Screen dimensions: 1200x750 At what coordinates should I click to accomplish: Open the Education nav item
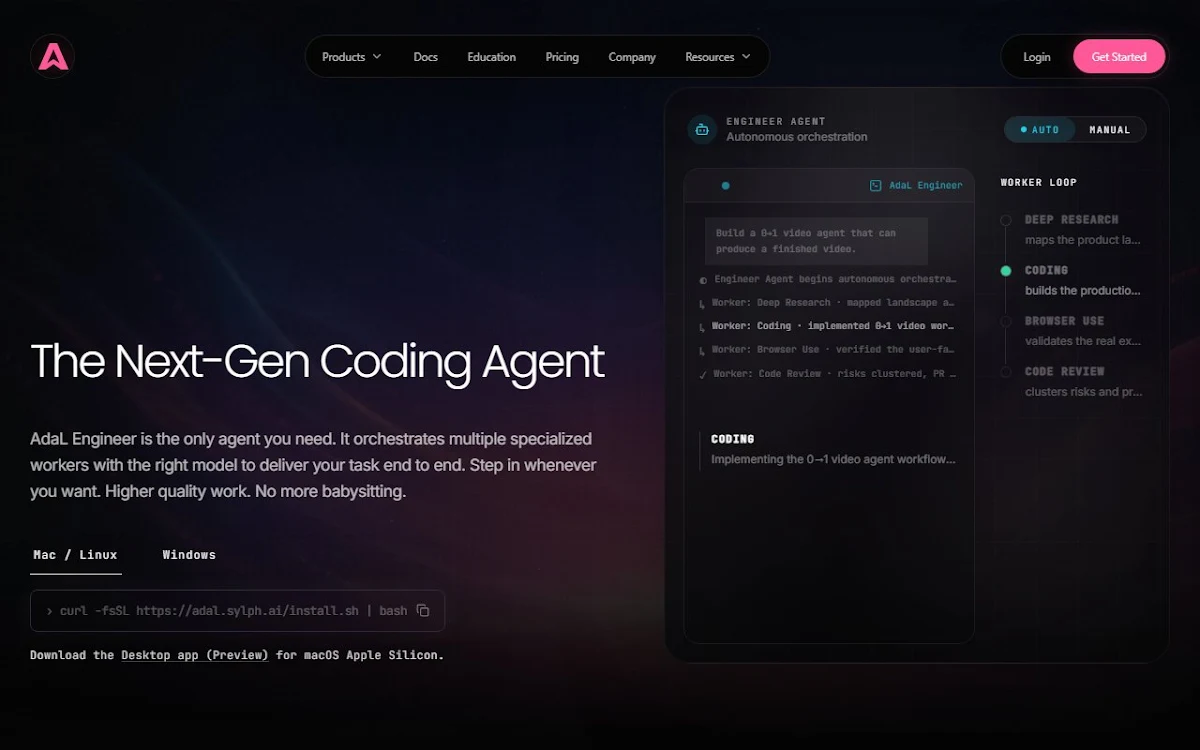[x=492, y=57]
